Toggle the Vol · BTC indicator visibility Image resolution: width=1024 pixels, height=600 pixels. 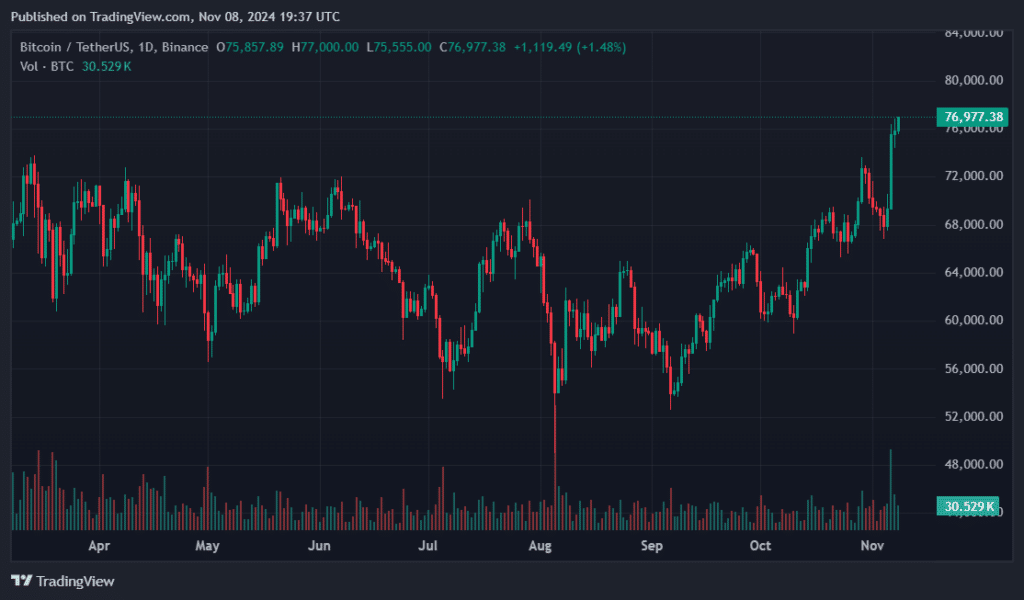coord(45,66)
